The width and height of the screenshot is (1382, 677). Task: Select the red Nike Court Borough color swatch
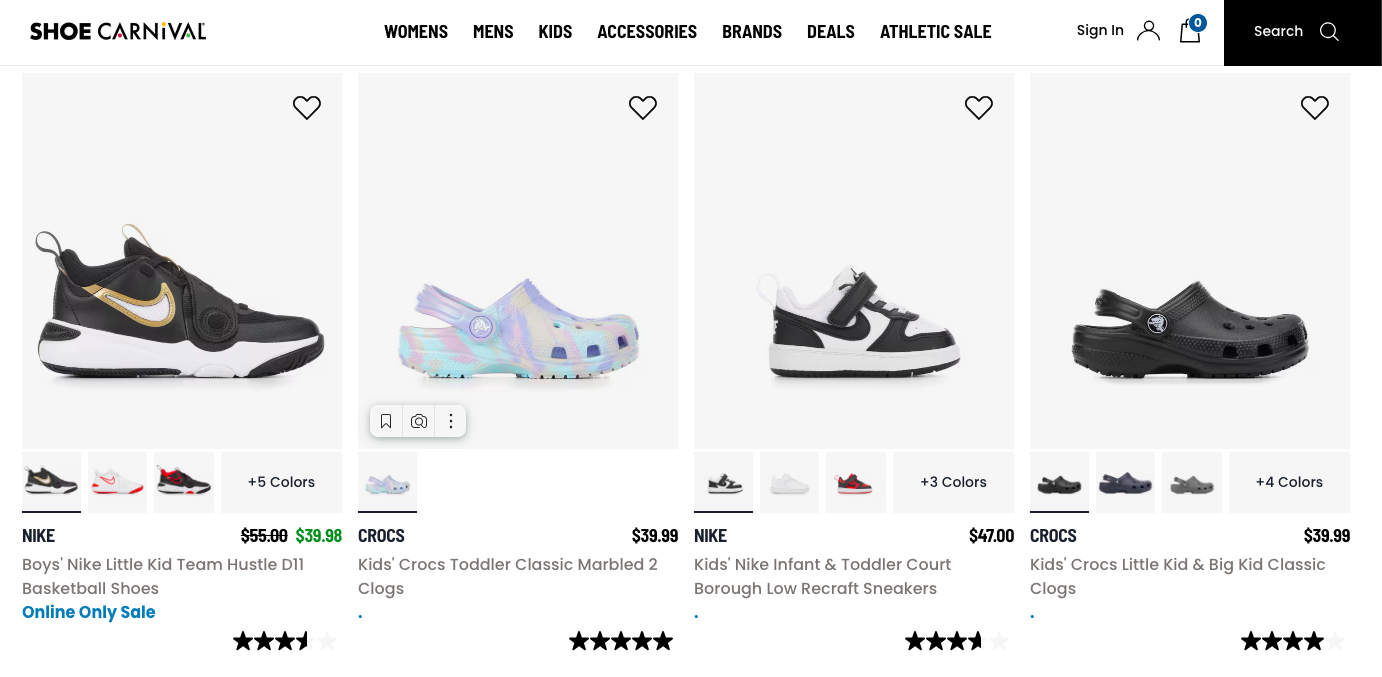click(x=856, y=483)
